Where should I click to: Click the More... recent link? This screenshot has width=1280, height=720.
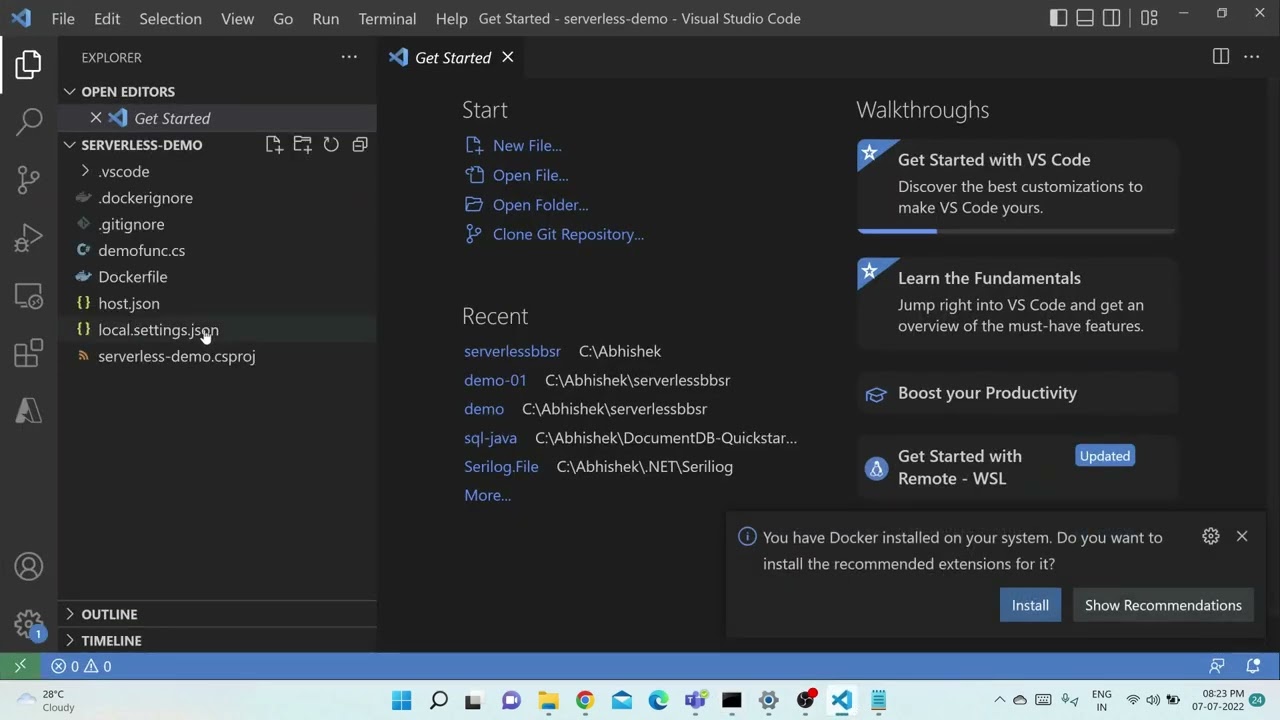click(487, 495)
